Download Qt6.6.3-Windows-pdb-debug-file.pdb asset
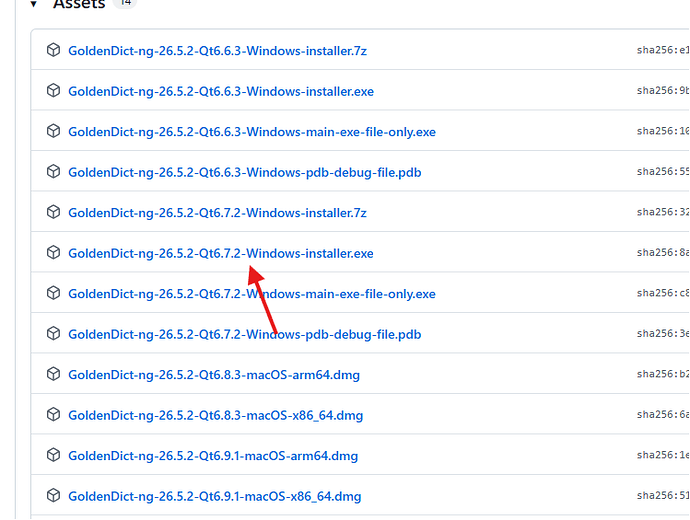The width and height of the screenshot is (690, 520). pos(245,172)
